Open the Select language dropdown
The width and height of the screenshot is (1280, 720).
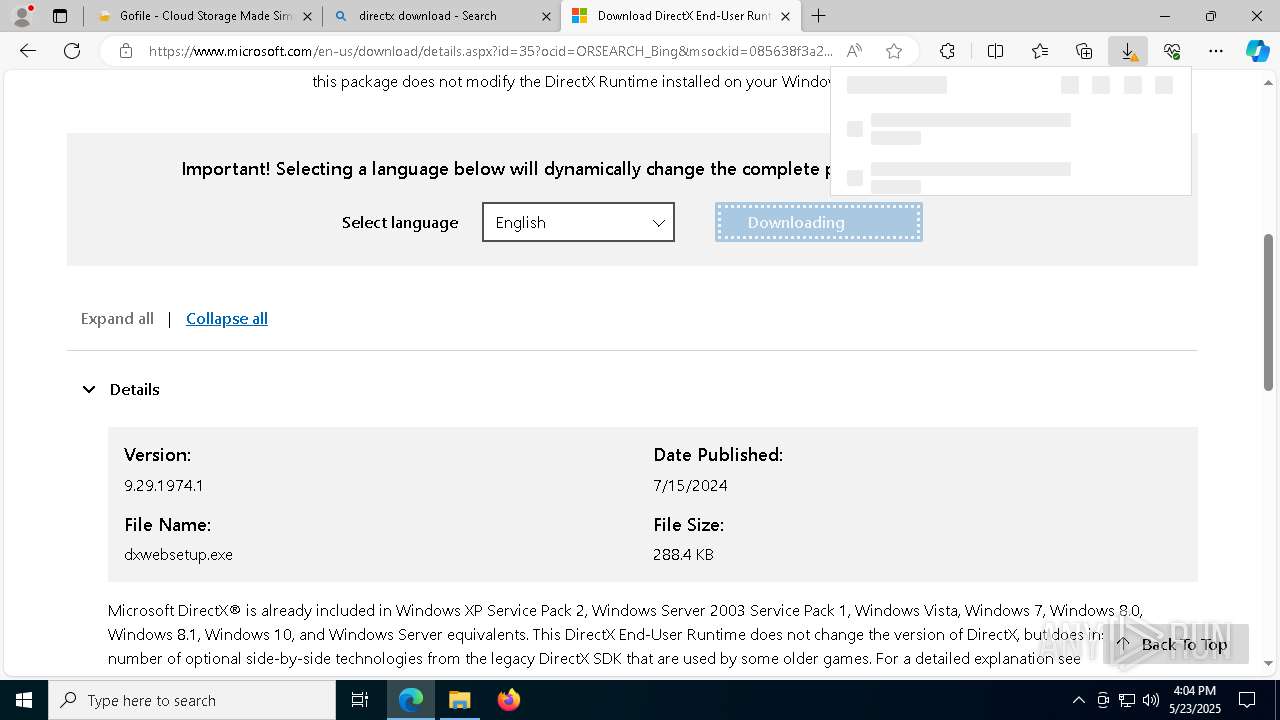[x=578, y=222]
